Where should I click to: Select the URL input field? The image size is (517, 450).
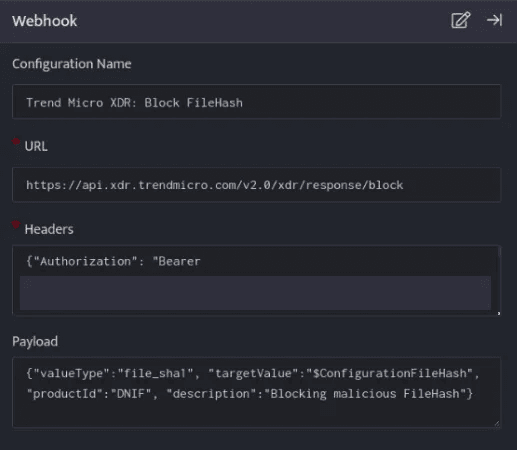pyautogui.click(x=256, y=185)
